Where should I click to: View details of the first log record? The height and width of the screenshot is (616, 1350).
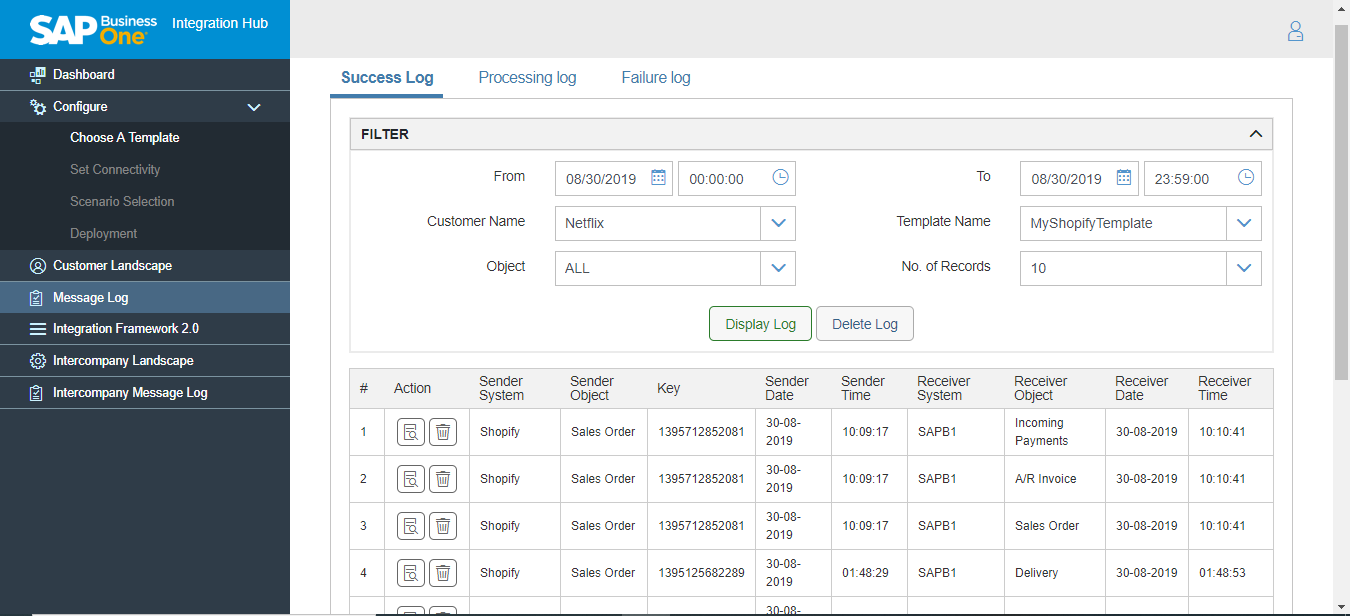point(410,431)
